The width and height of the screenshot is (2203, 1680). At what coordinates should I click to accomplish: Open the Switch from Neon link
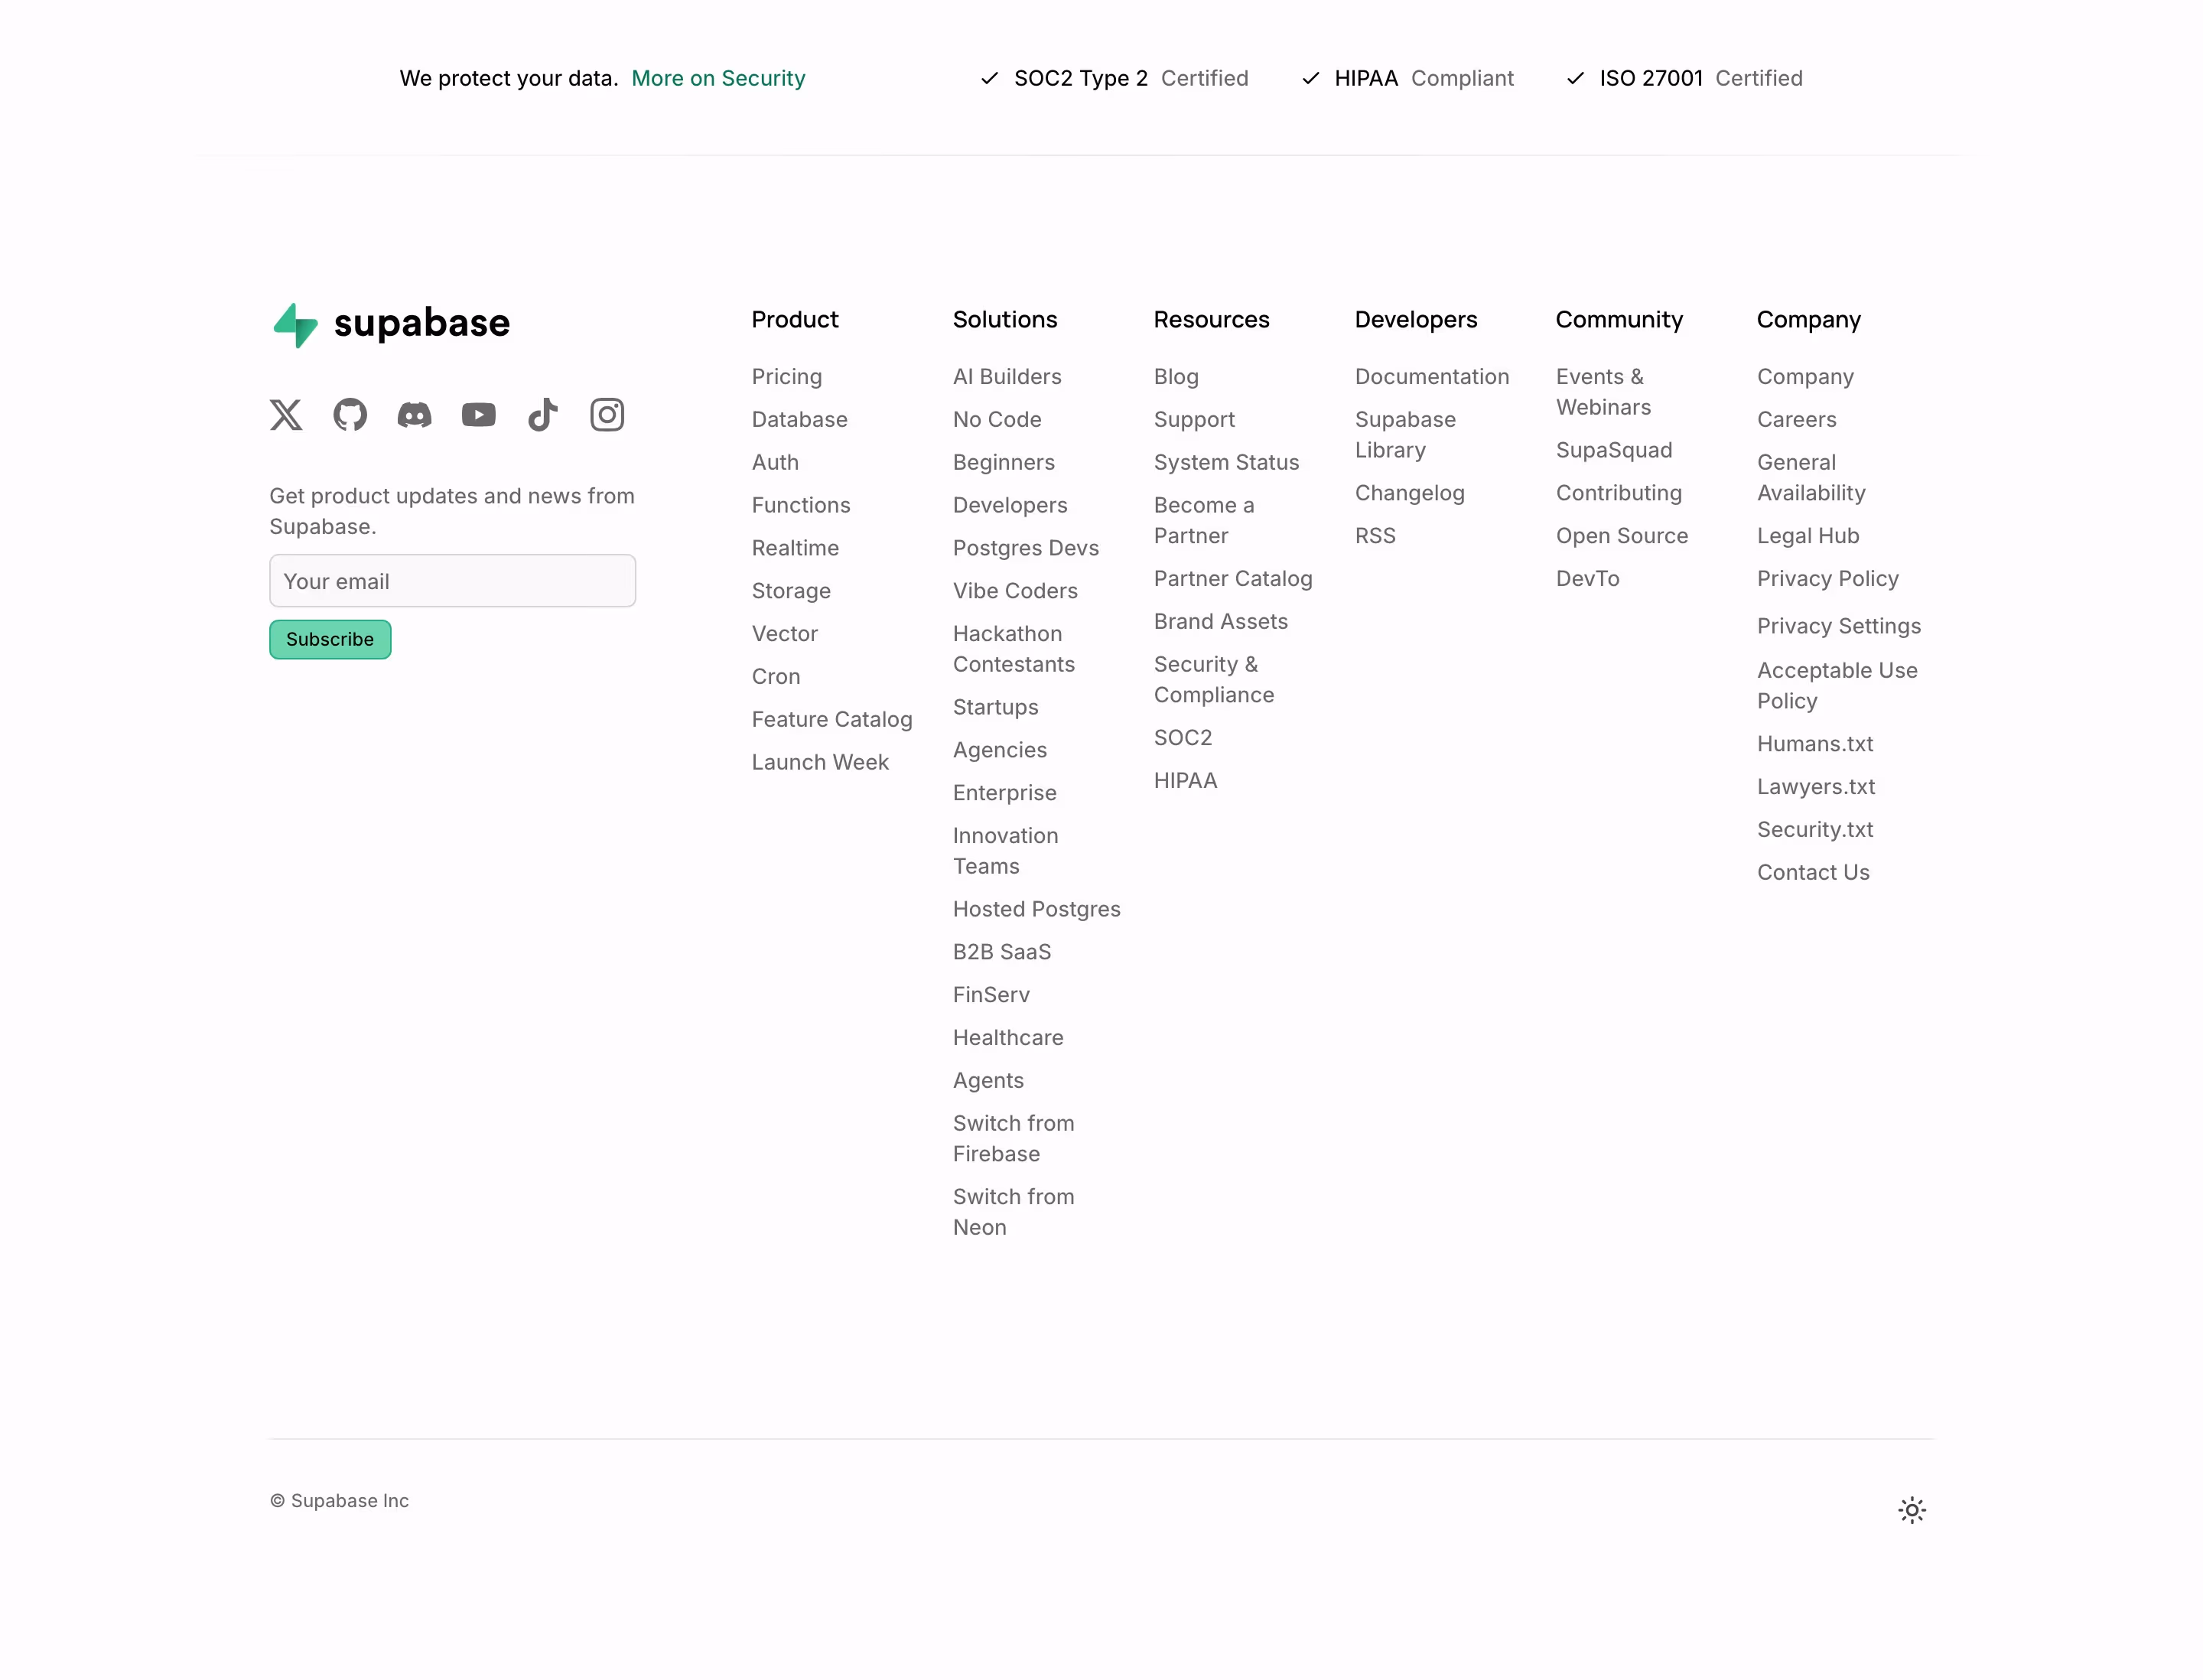tap(1014, 1212)
